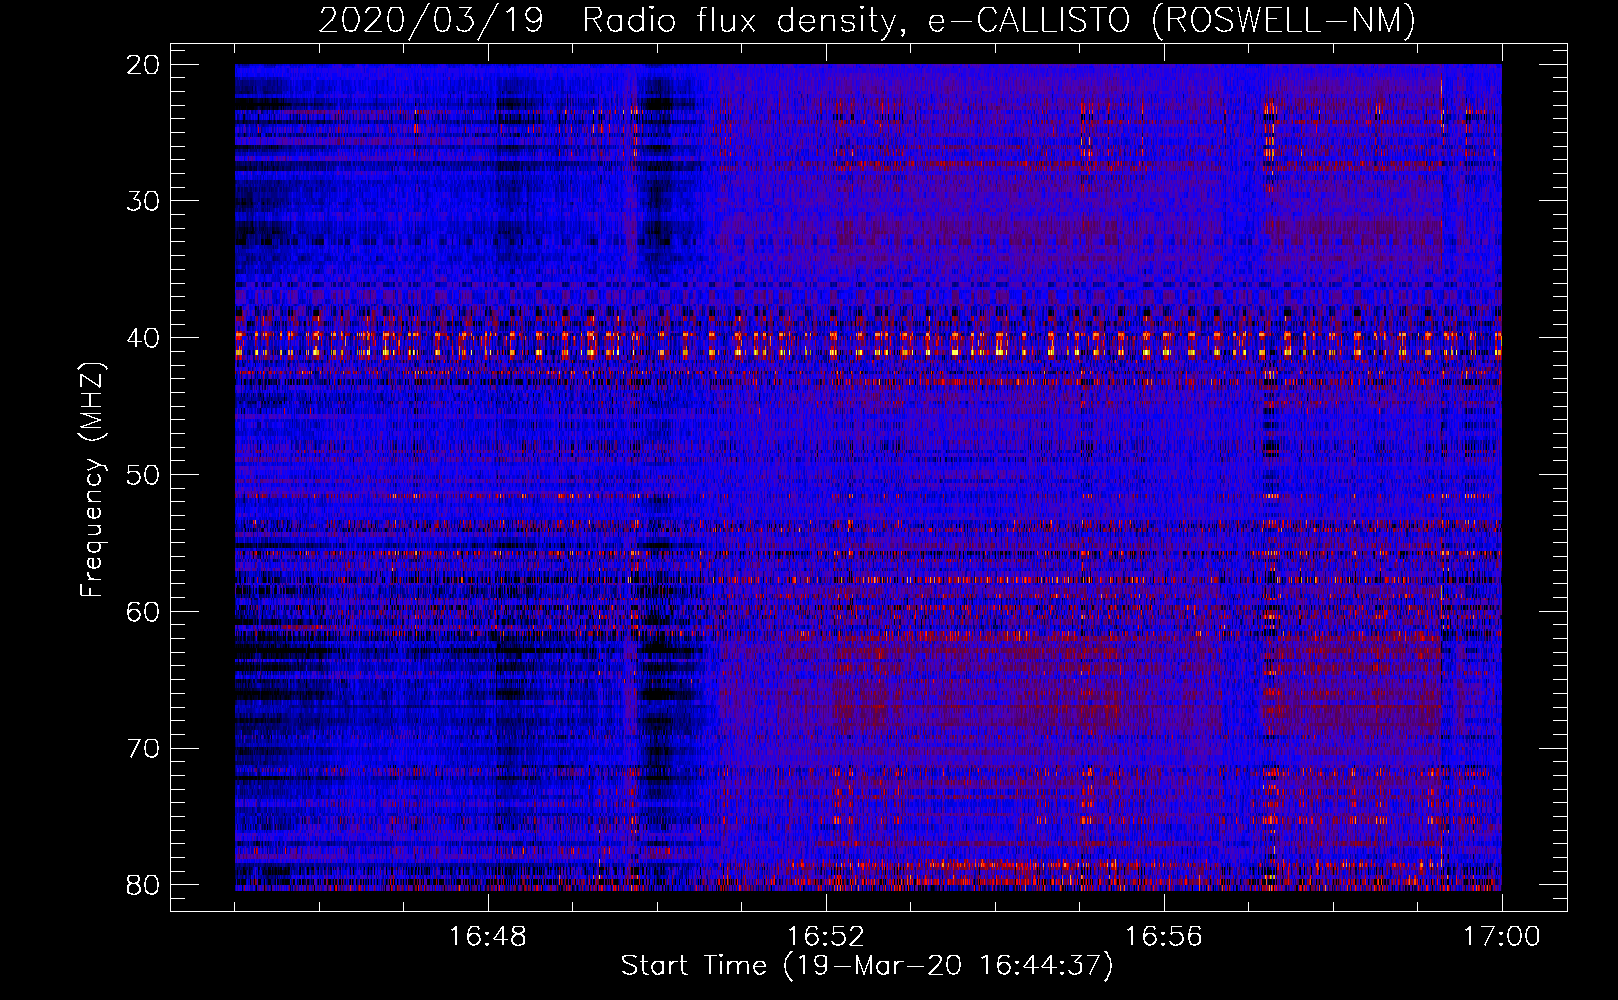This screenshot has height=1000, width=1618.
Task: Click the 16:56 time tick label
Action: (1164, 937)
